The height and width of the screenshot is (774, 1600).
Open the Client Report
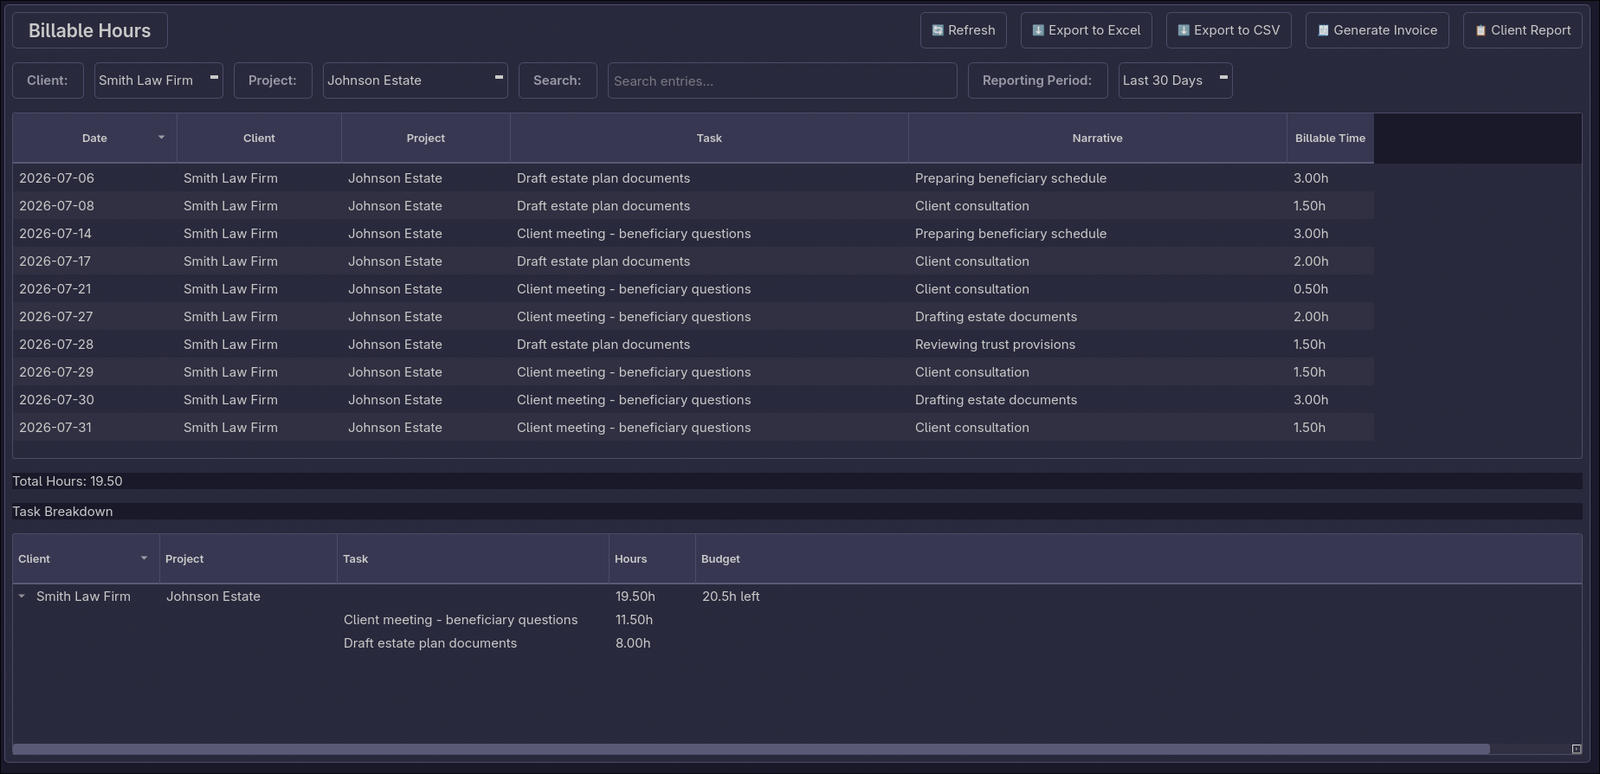coord(1522,30)
